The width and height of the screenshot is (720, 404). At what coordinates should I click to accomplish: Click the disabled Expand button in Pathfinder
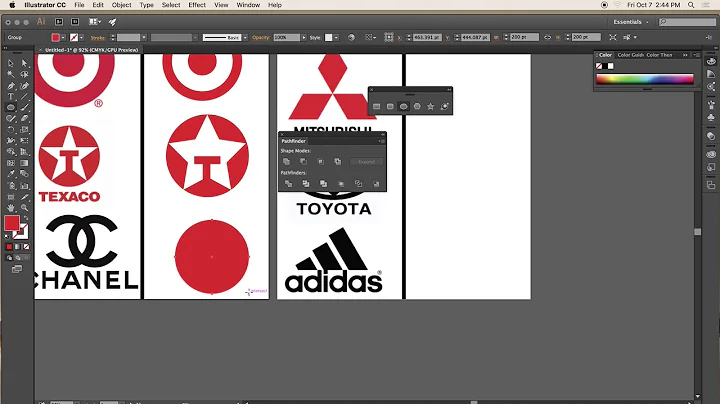[x=366, y=162]
